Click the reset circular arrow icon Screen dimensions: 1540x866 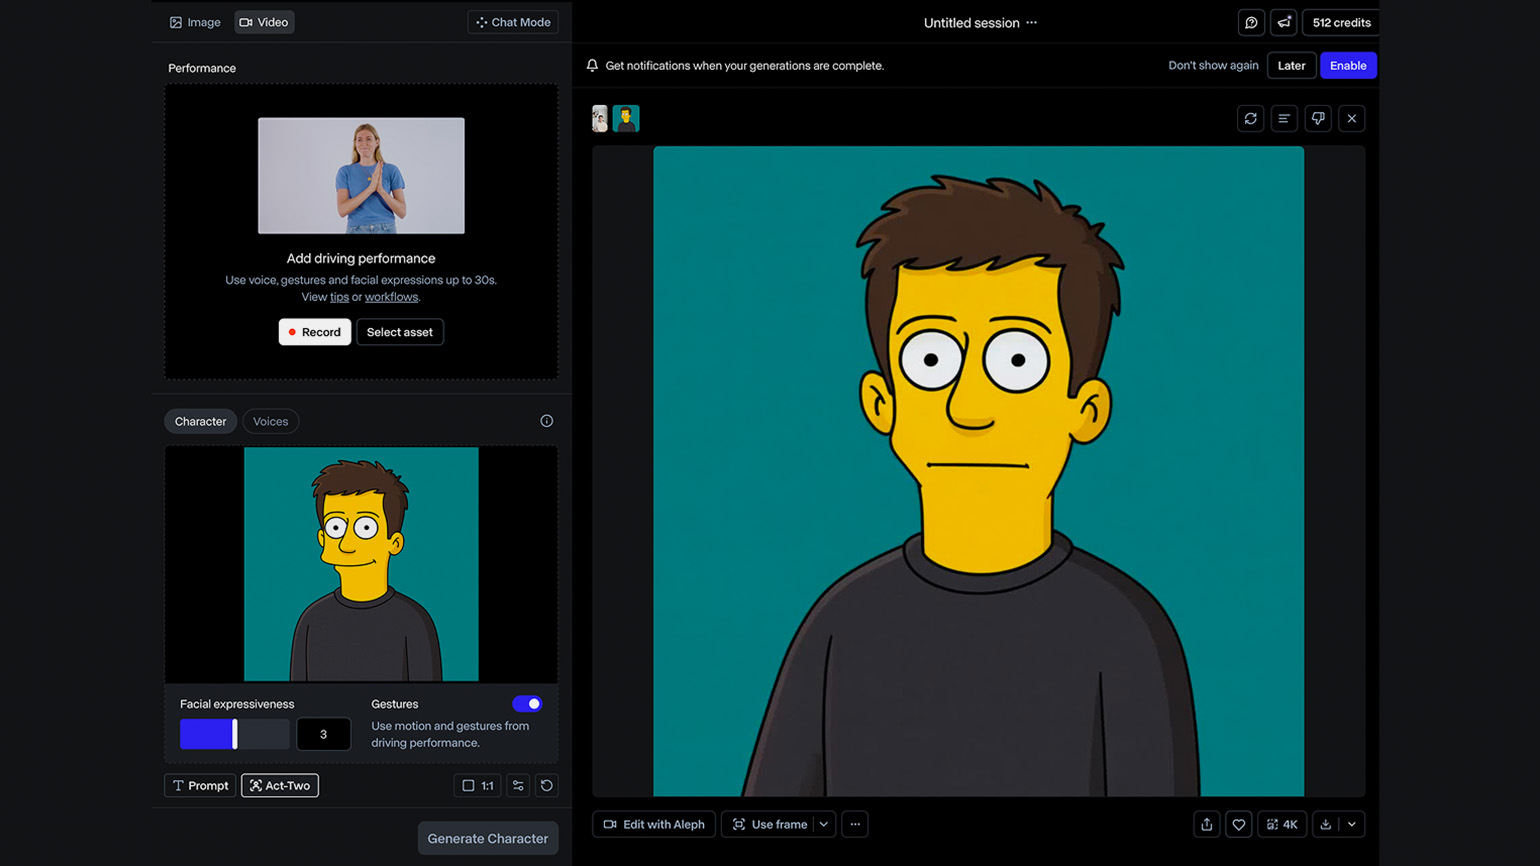[547, 786]
